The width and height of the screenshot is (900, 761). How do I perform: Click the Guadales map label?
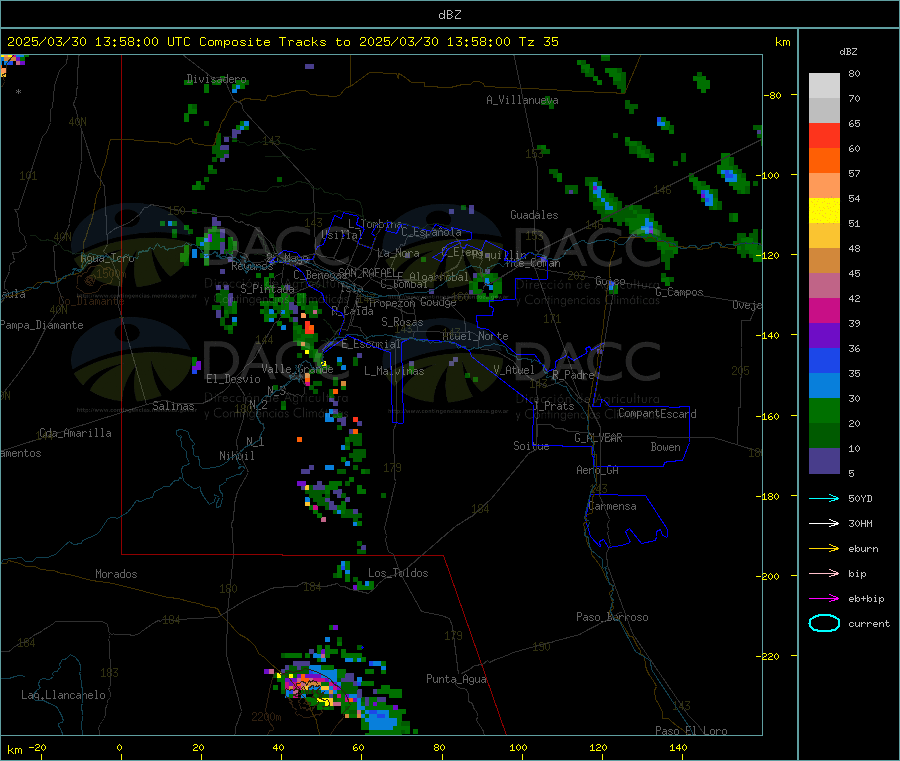534,215
